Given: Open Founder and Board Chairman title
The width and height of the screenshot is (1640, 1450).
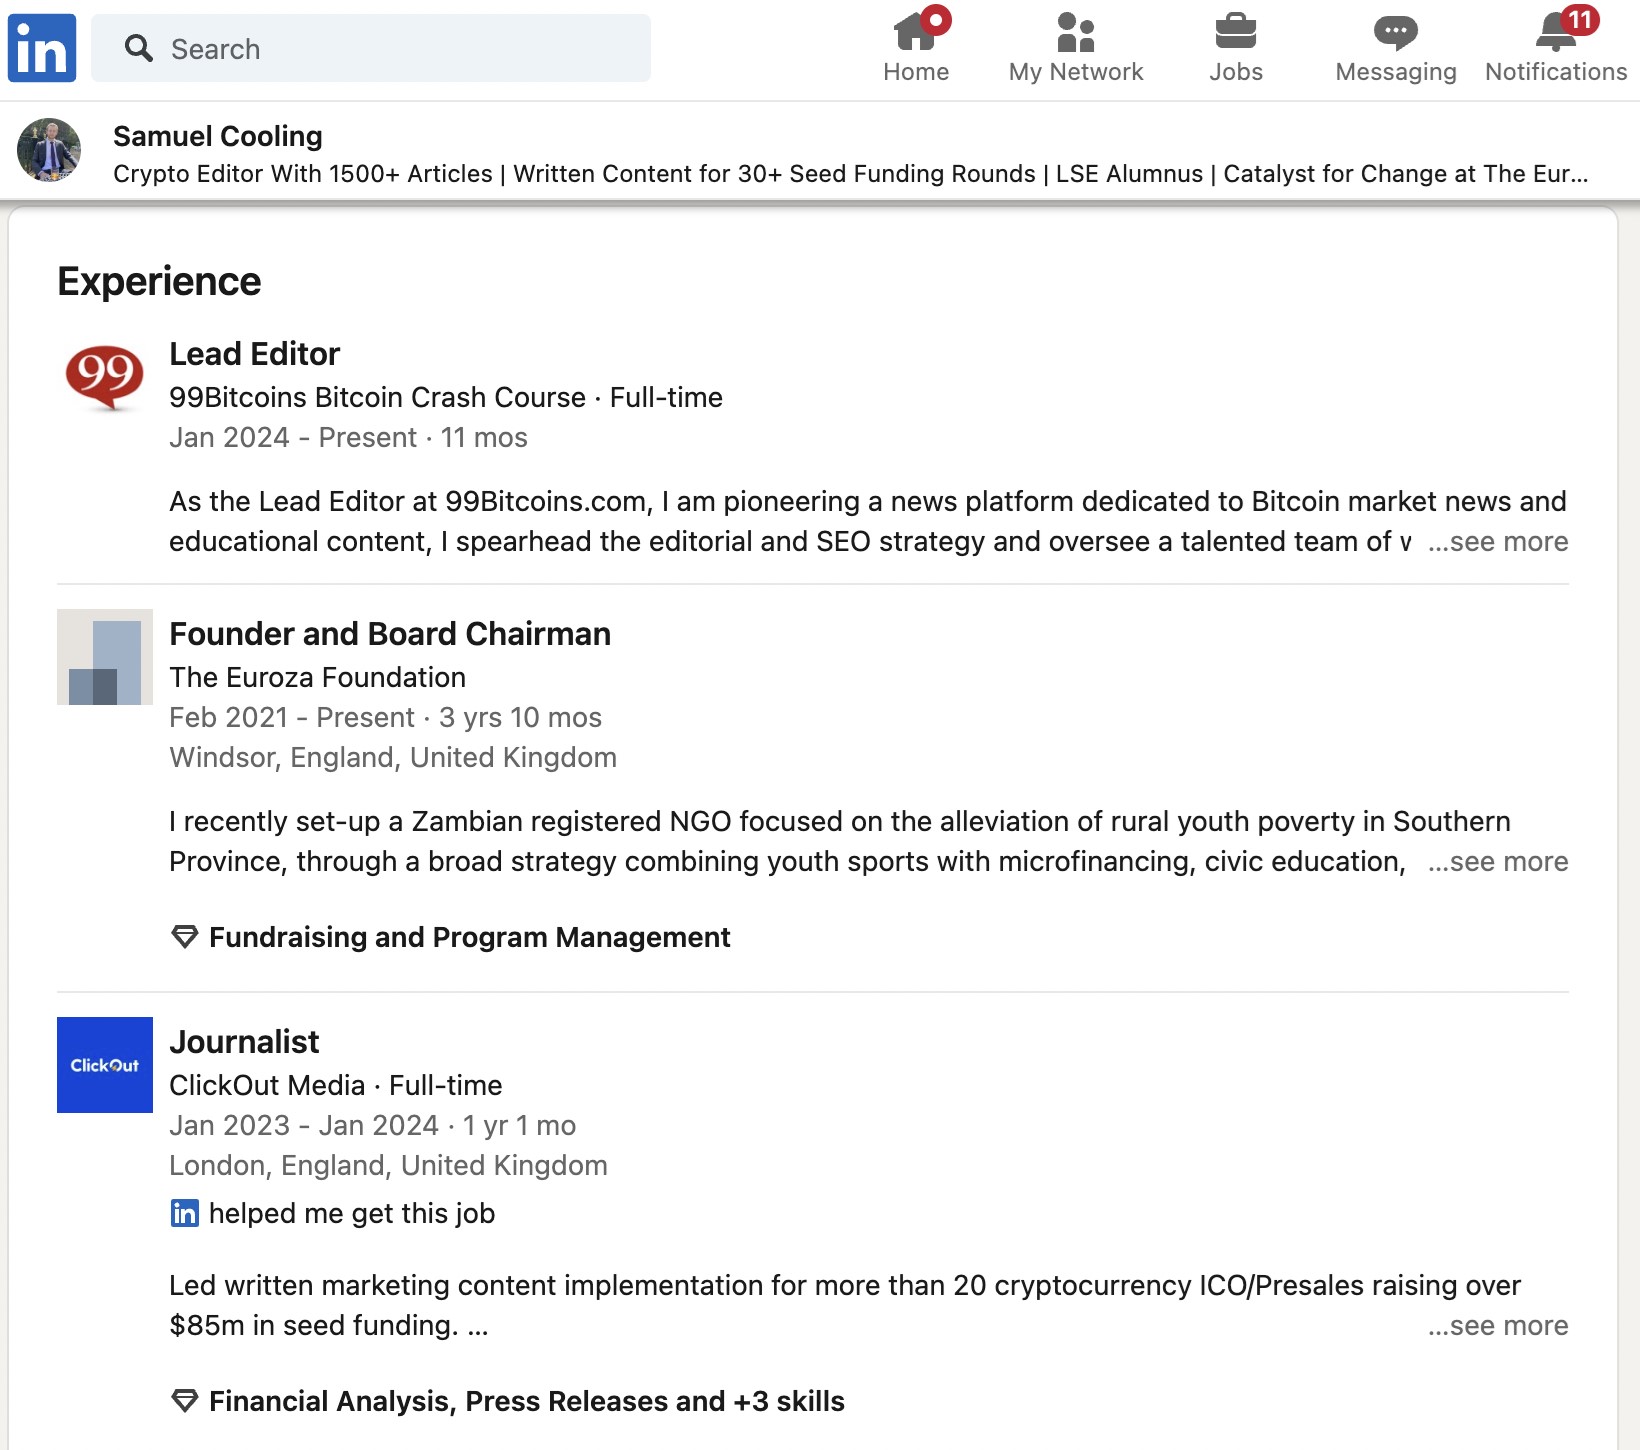Looking at the screenshot, I should point(390,634).
